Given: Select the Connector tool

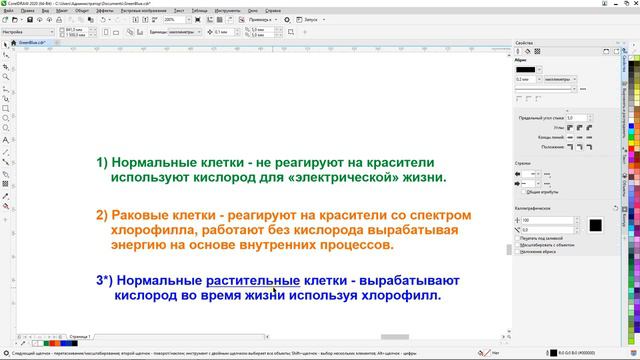Looking at the screenshot, I should point(5,162).
